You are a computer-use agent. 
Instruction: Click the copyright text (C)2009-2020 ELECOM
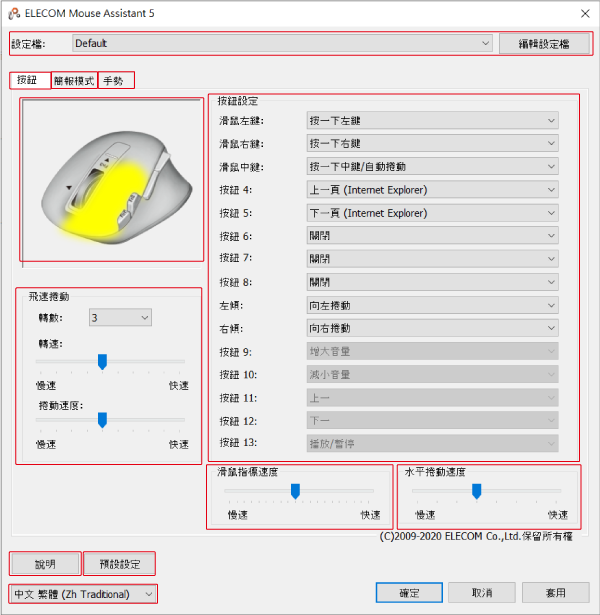pos(476,536)
